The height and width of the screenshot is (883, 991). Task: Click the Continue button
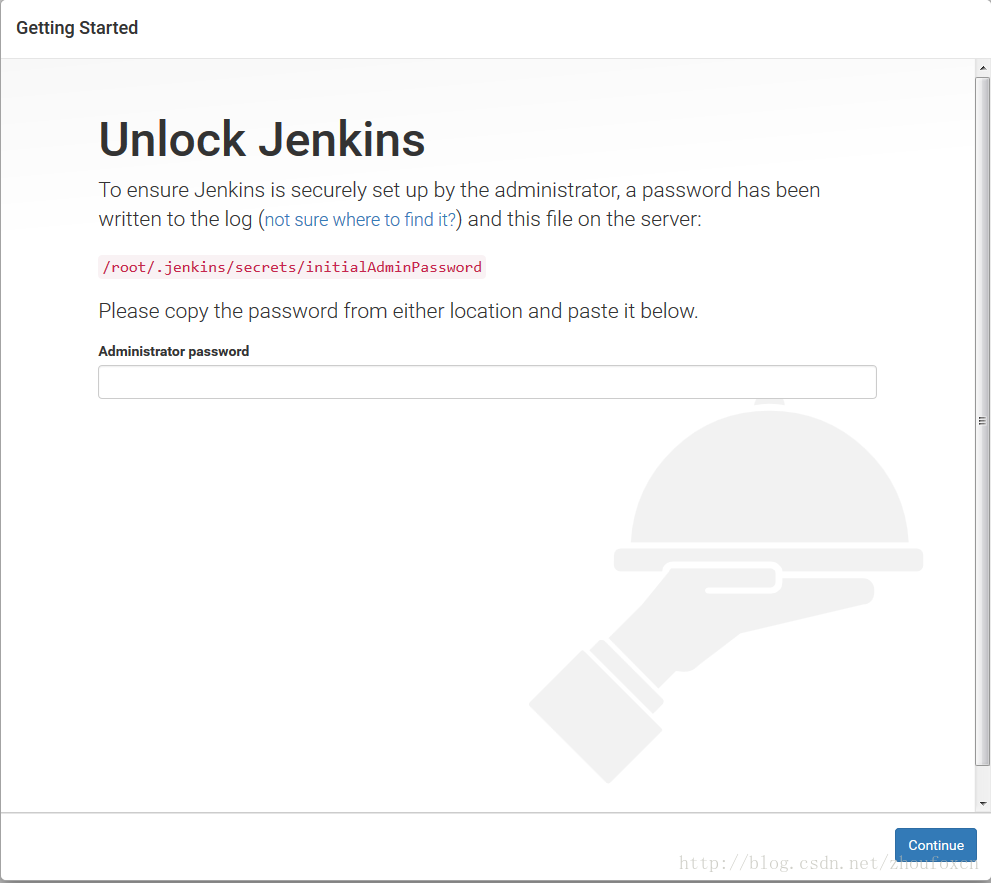tap(935, 845)
